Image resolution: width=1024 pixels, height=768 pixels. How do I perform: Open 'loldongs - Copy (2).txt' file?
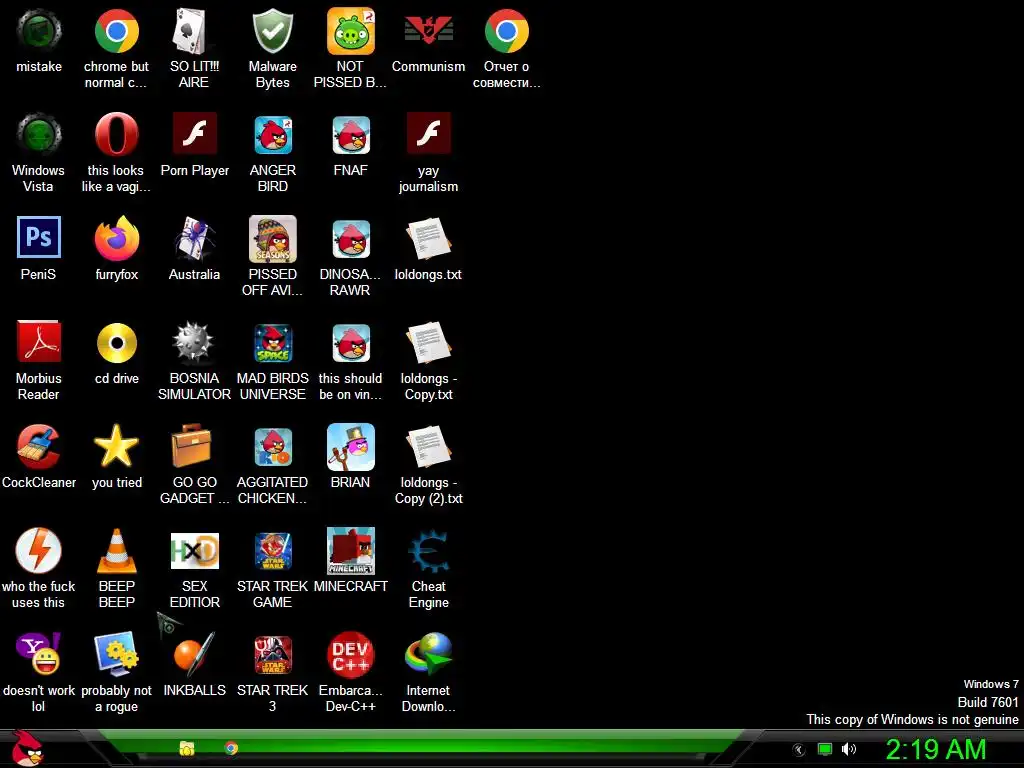click(428, 447)
